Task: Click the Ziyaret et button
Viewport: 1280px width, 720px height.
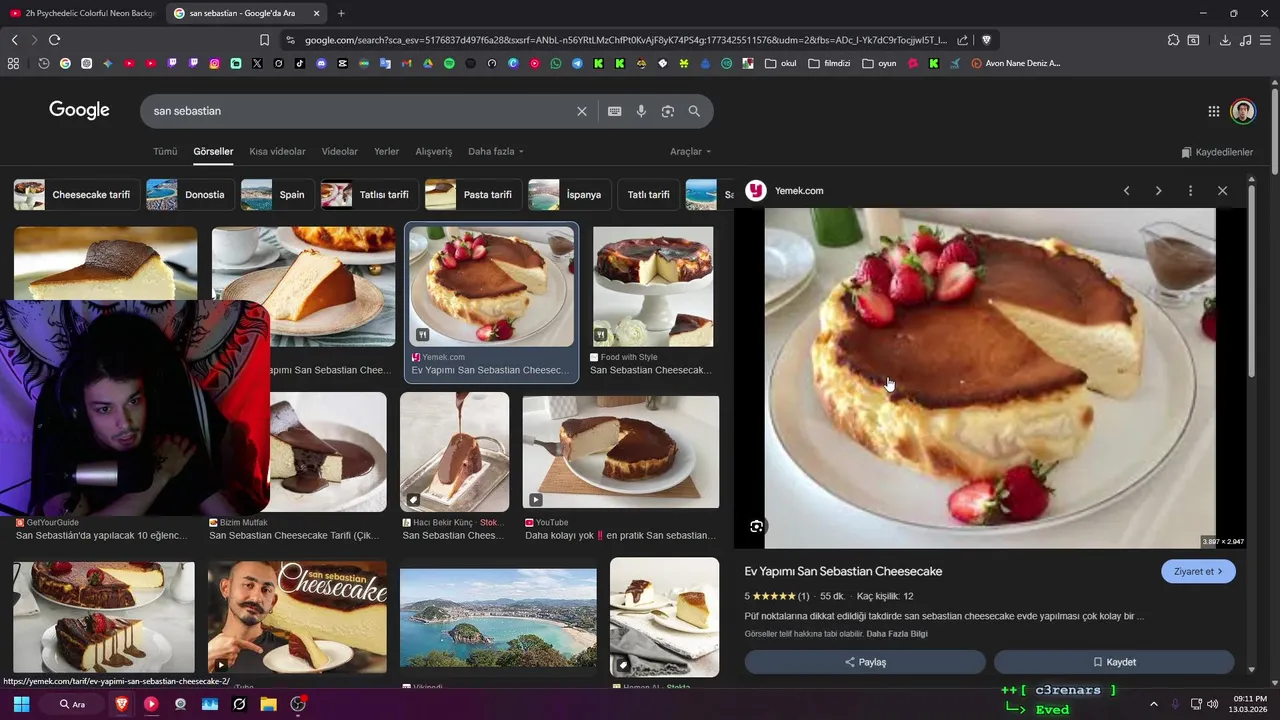Action: pos(1198,572)
